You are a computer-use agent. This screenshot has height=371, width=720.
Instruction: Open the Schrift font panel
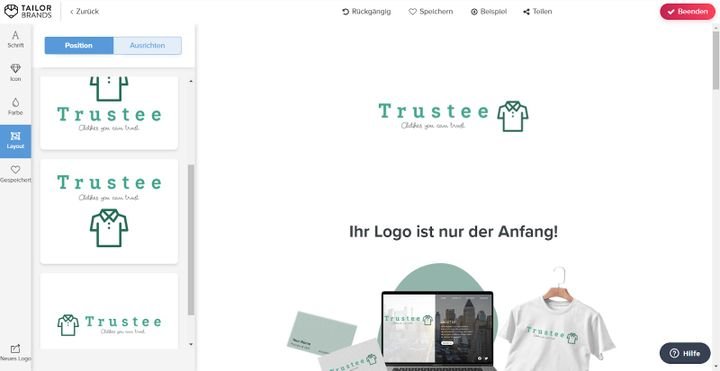click(16, 40)
